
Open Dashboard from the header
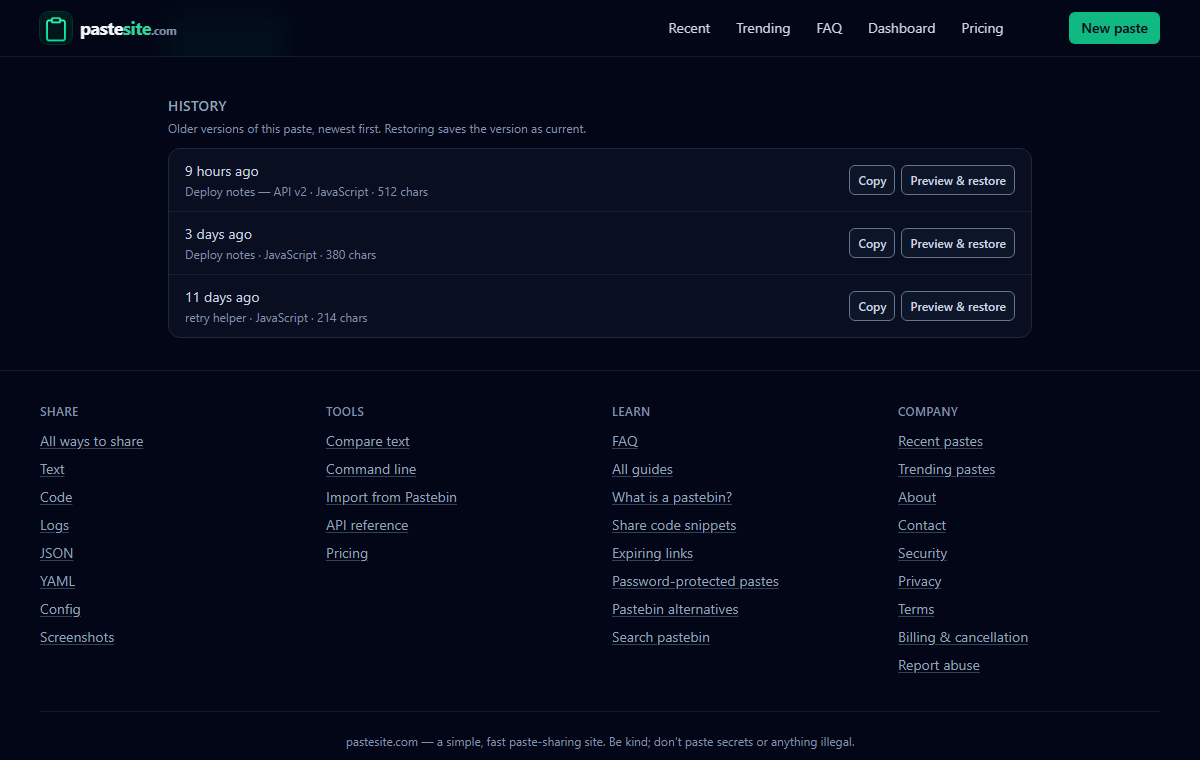pyautogui.click(x=902, y=28)
